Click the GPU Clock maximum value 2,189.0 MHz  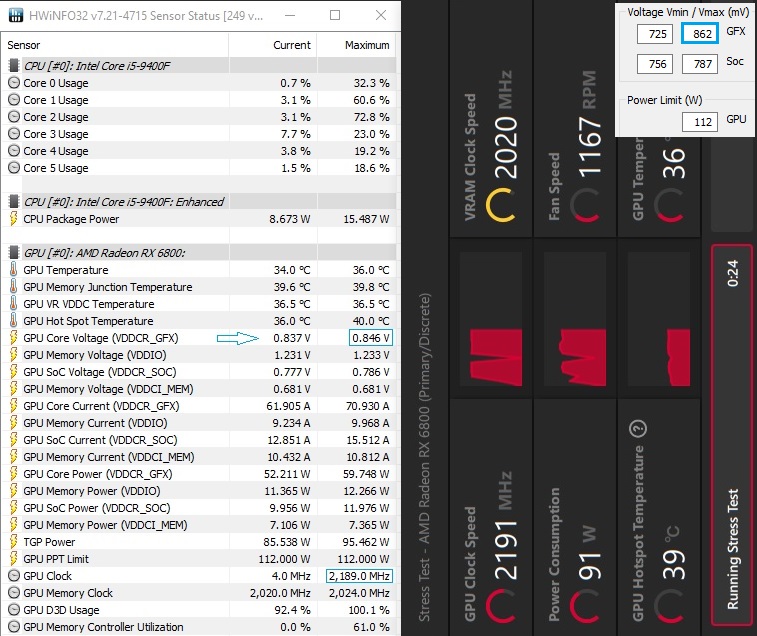(359, 576)
